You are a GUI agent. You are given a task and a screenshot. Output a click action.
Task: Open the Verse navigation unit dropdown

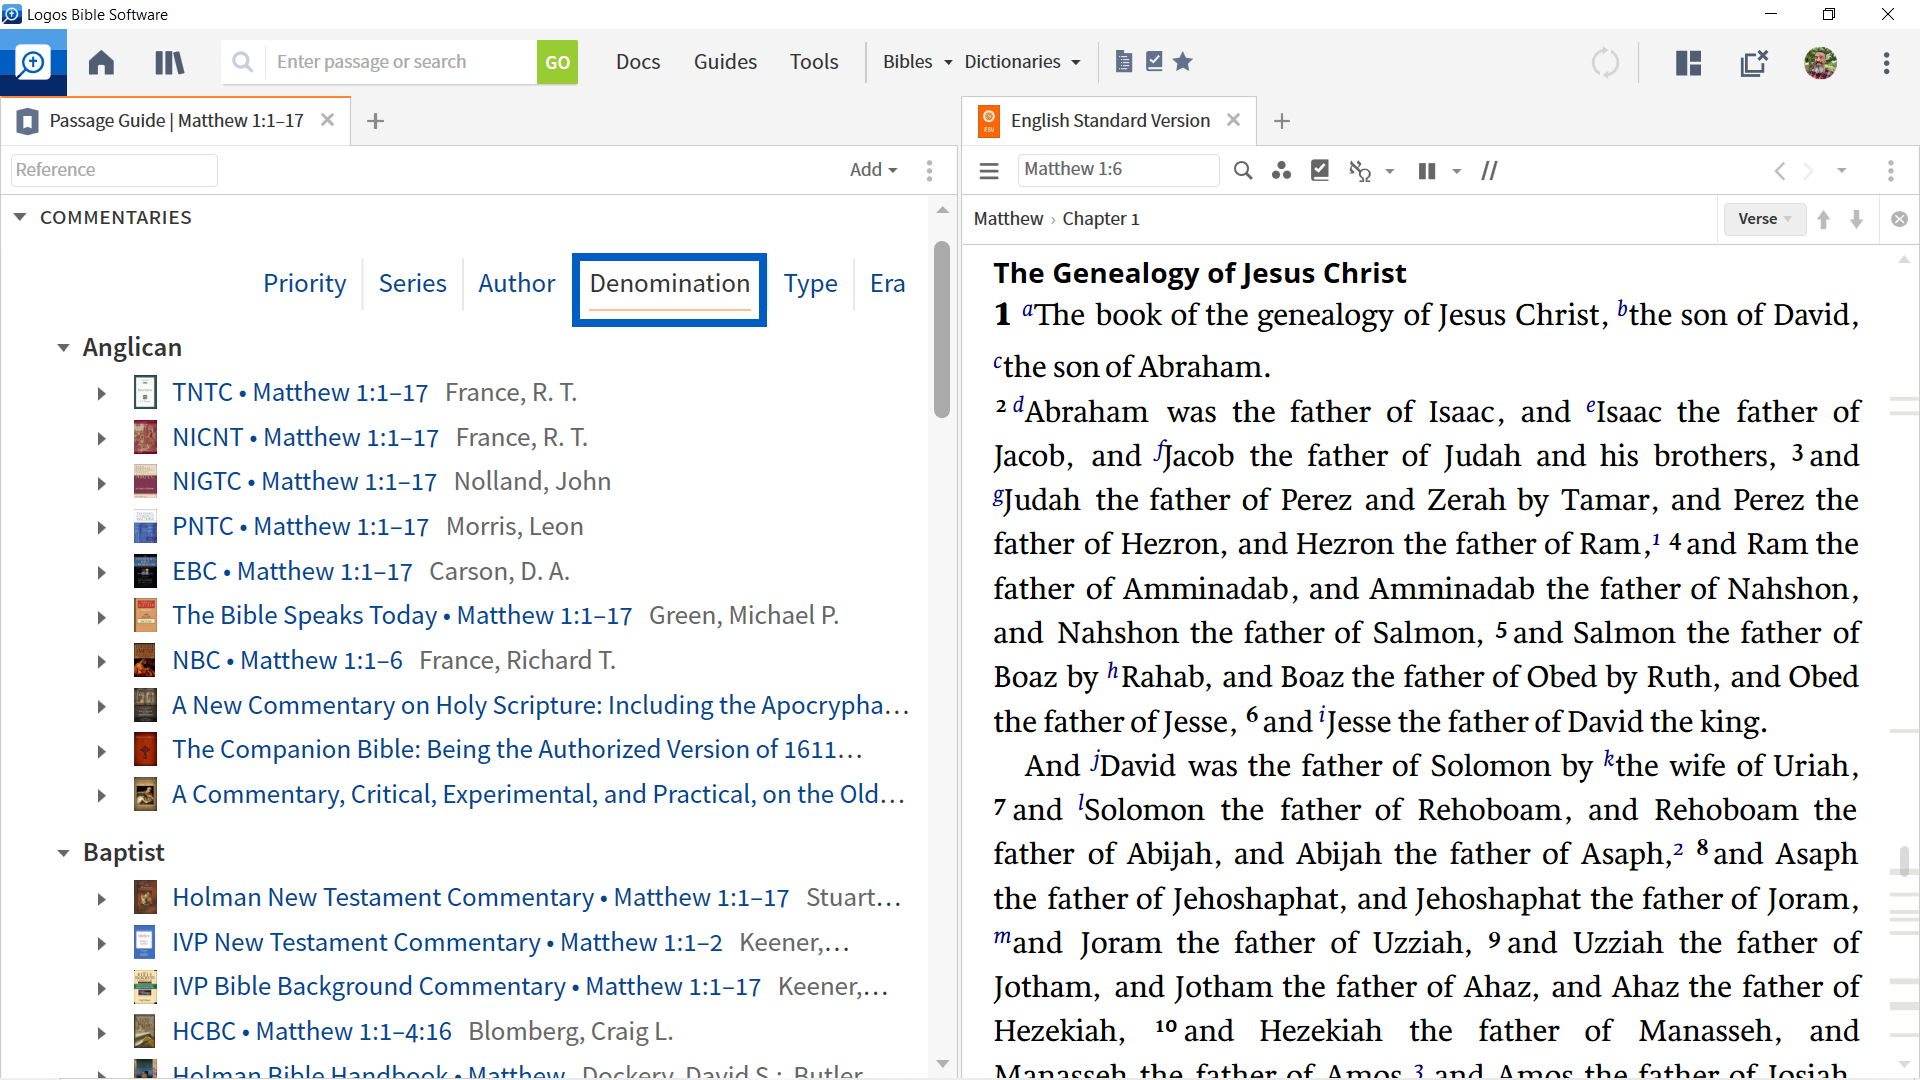[1764, 219]
